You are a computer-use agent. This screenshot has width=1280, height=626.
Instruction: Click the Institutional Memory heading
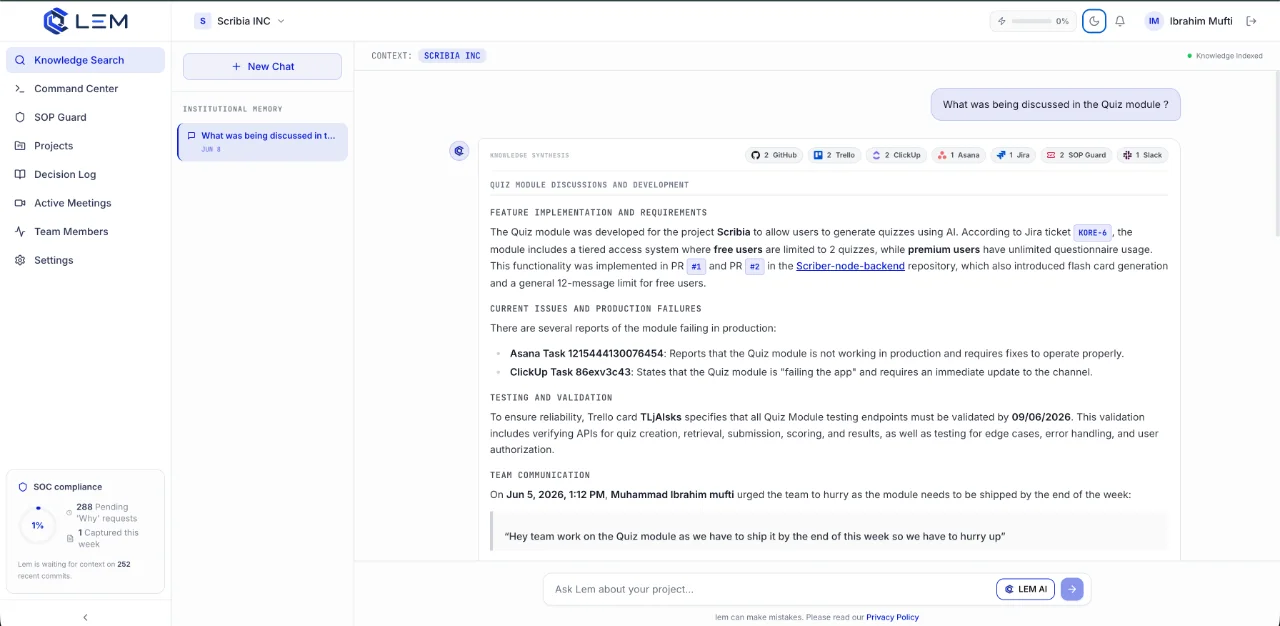click(x=232, y=109)
